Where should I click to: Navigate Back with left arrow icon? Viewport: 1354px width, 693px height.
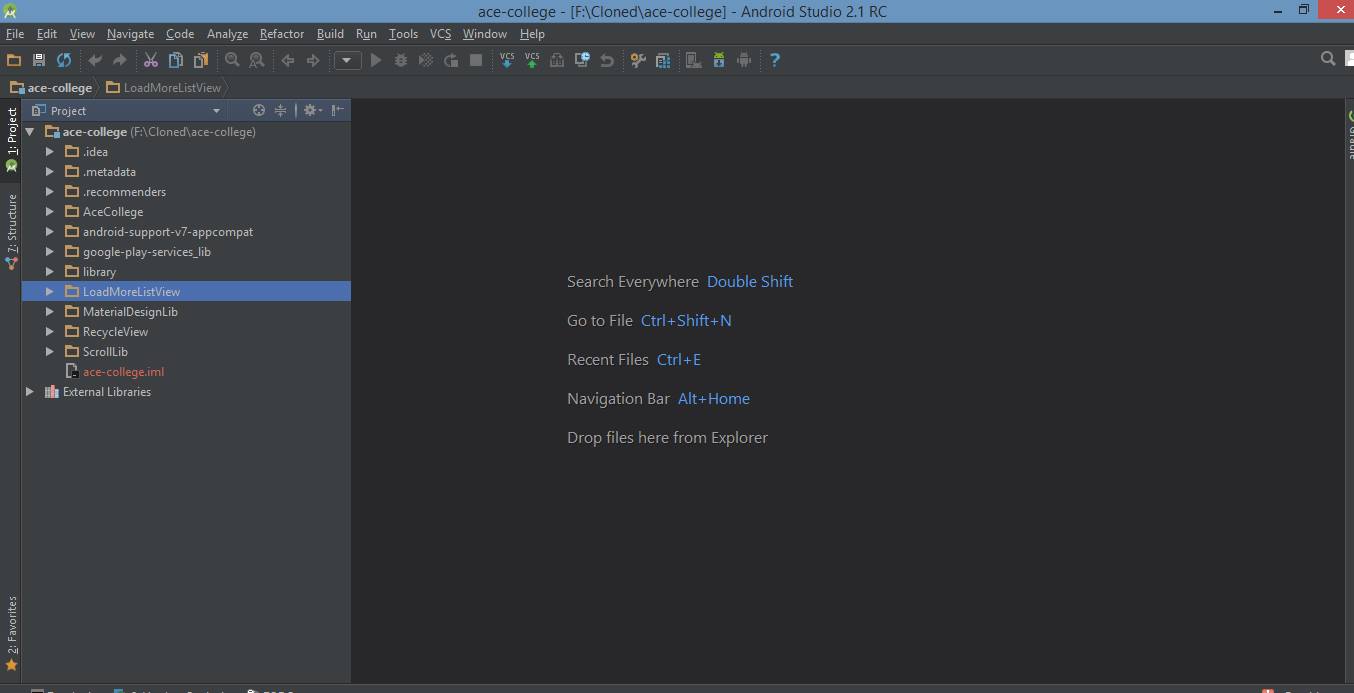click(x=288, y=60)
